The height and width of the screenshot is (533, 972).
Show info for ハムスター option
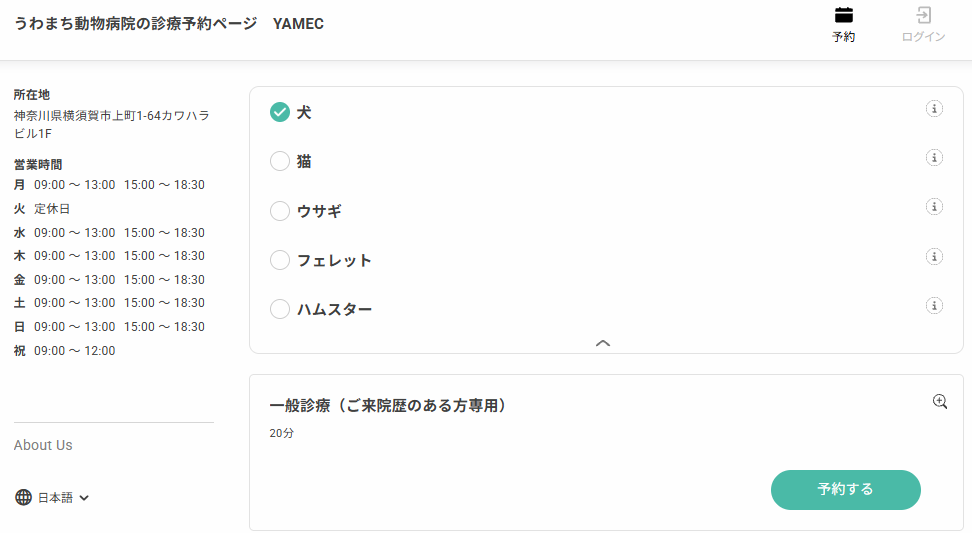934,306
